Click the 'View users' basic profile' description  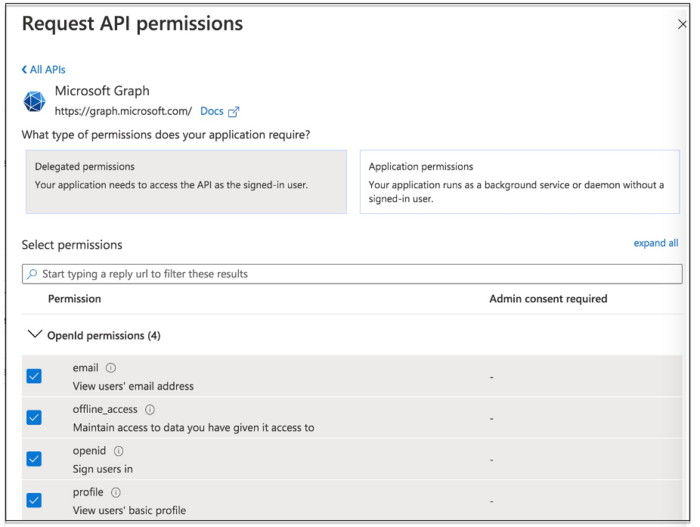[x=129, y=510]
